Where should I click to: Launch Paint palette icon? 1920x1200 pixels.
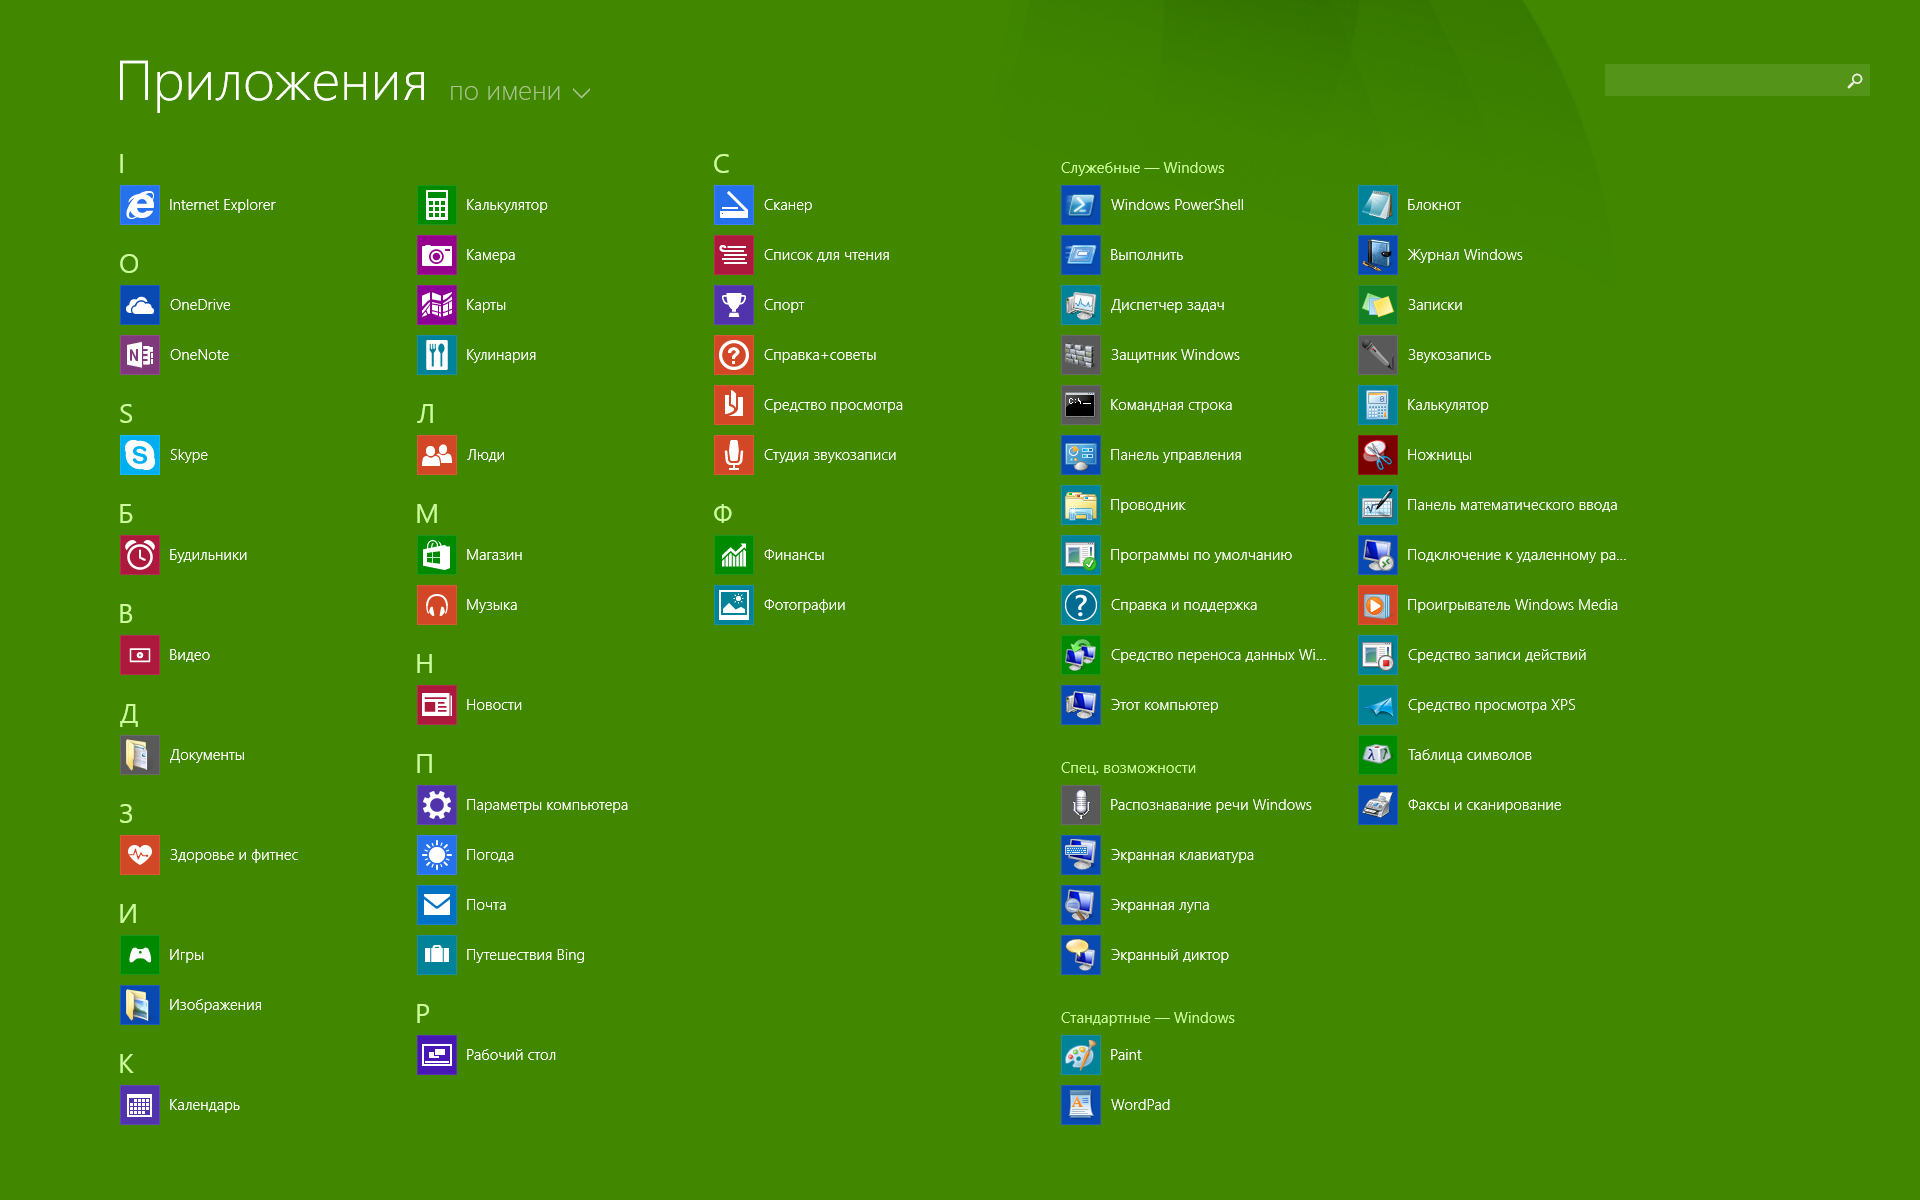[1081, 1055]
